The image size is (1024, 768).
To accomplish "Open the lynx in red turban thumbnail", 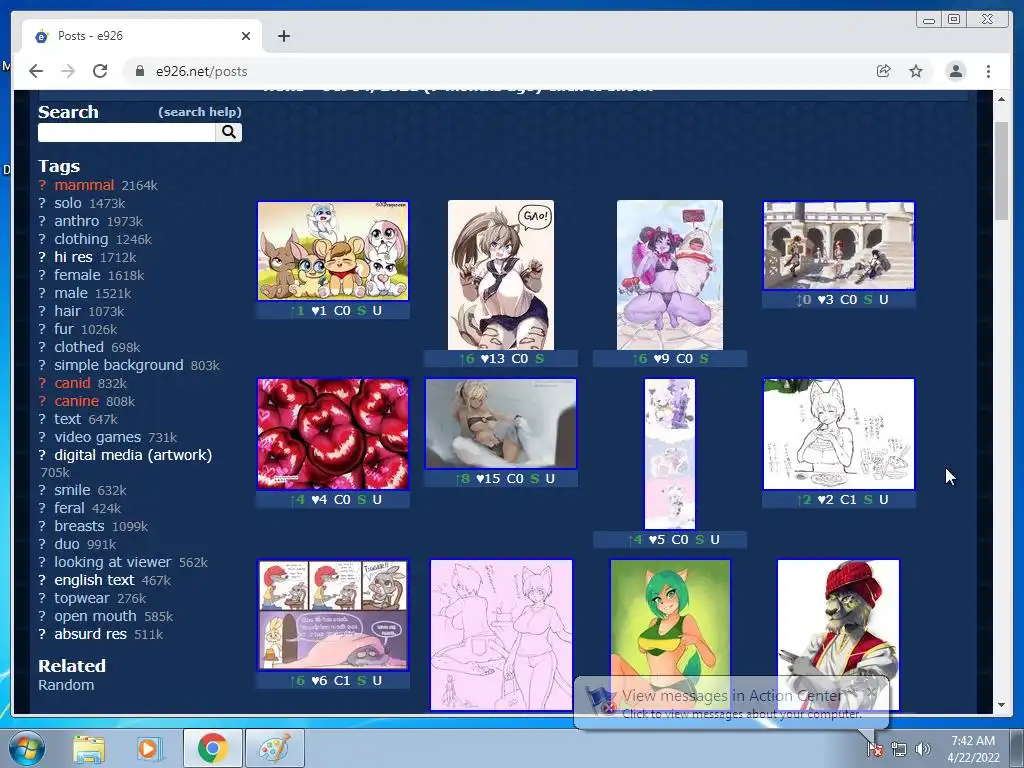I will tap(839, 635).
